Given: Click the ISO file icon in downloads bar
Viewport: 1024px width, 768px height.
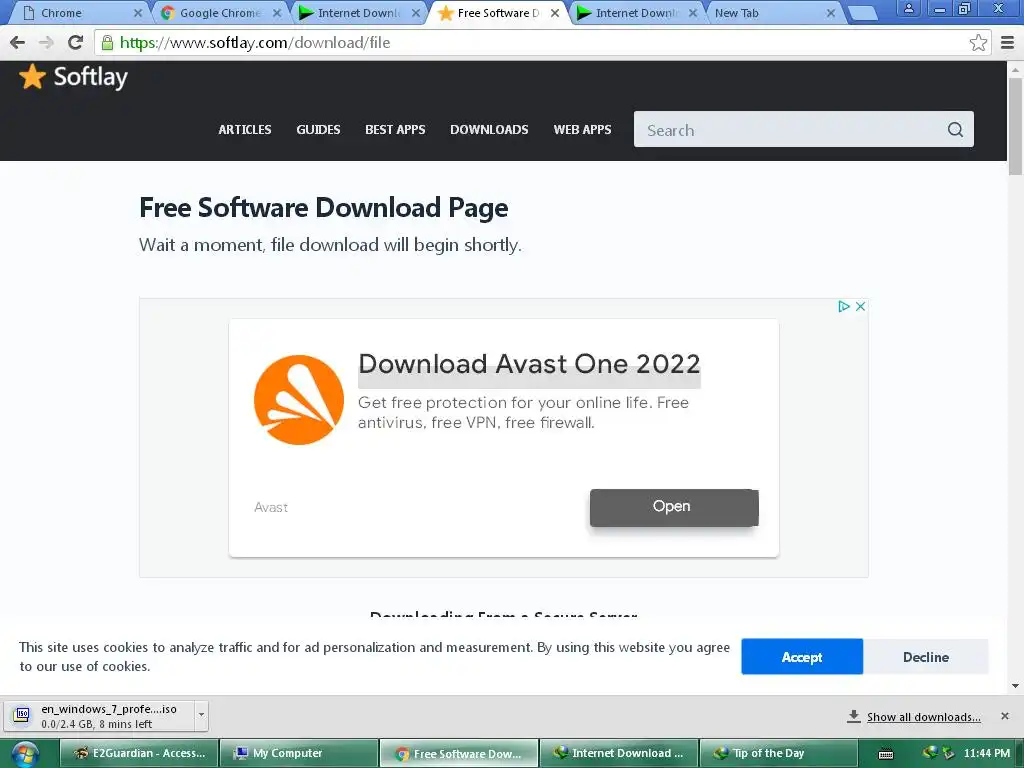Looking at the screenshot, I should pyautogui.click(x=22, y=715).
